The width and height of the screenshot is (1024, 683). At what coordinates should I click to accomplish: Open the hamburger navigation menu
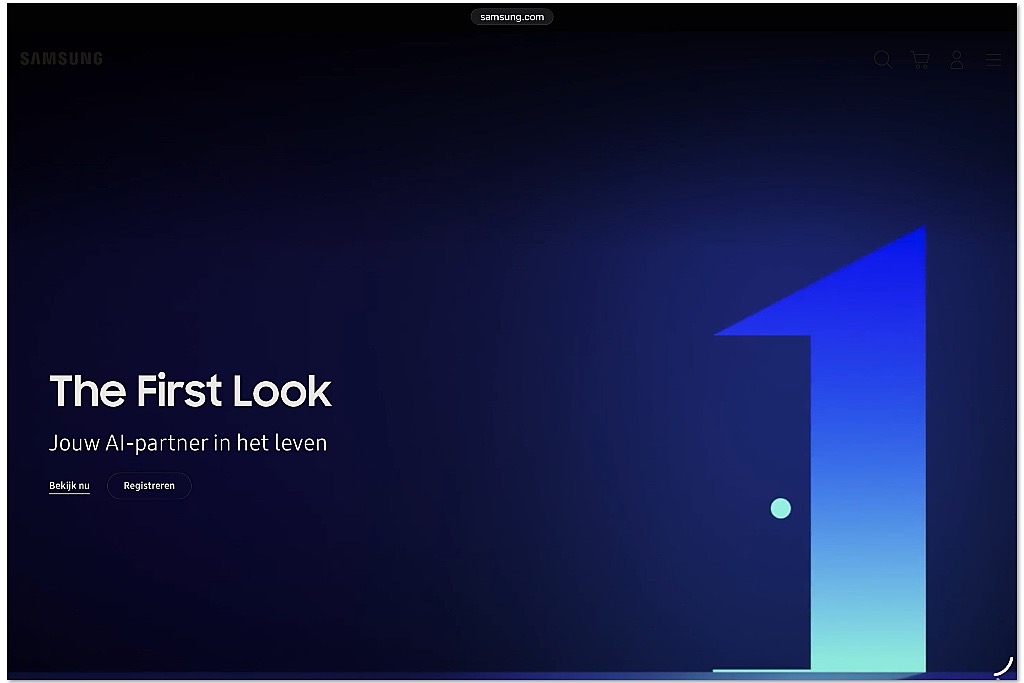coord(993,60)
